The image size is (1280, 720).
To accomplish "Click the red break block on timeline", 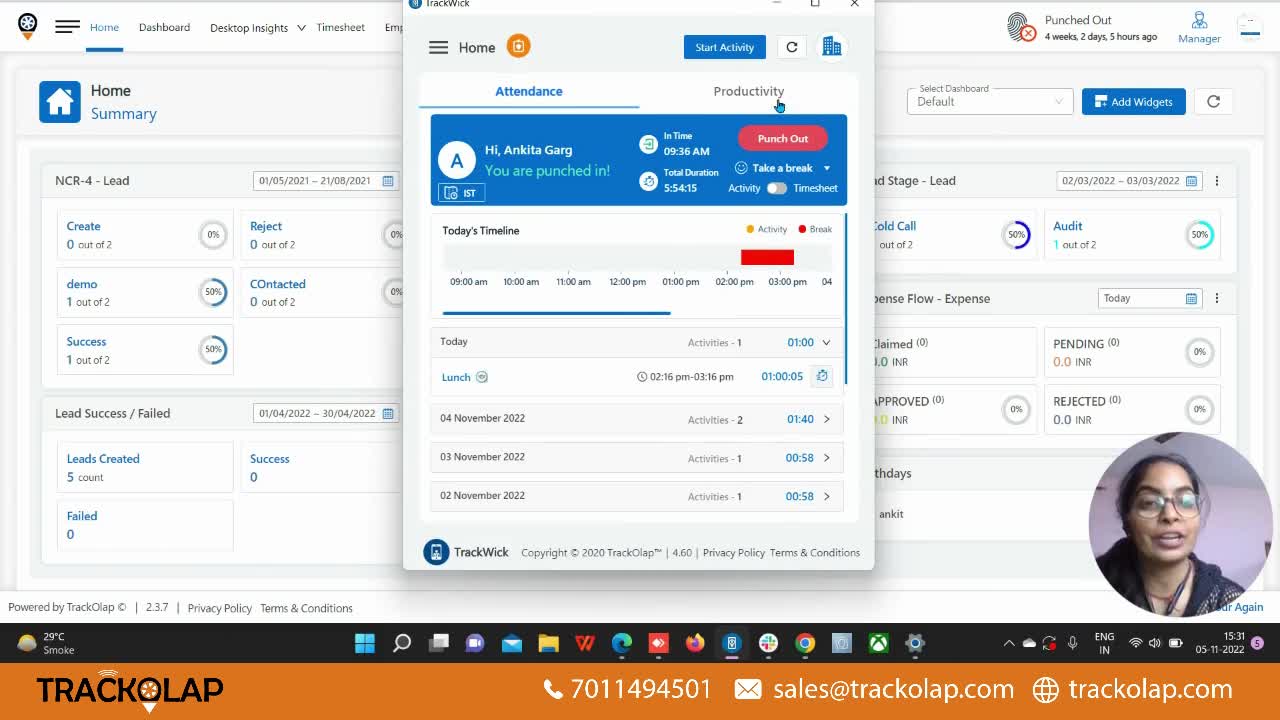I will pyautogui.click(x=767, y=258).
